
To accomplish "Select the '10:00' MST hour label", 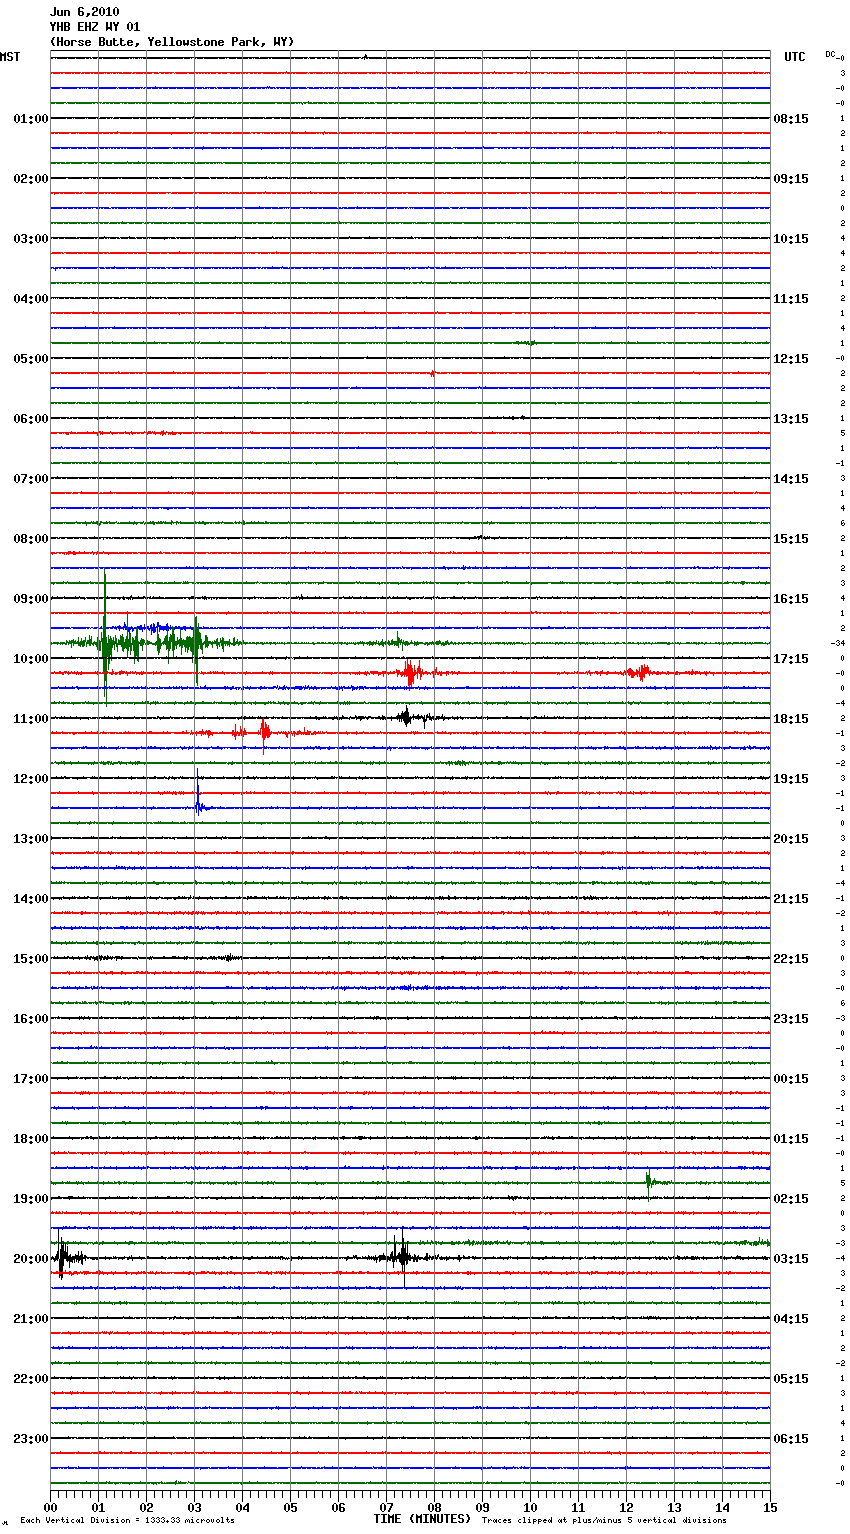I will (x=30, y=659).
